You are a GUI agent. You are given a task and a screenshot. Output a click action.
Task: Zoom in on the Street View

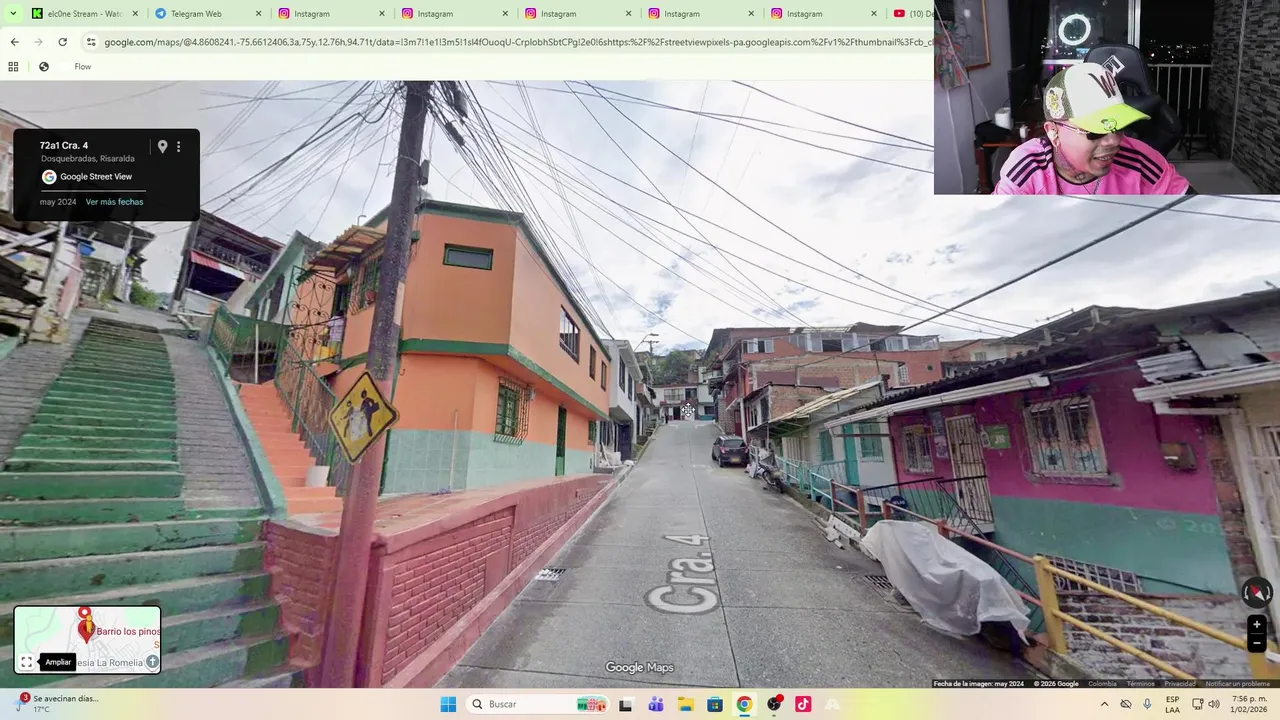tap(1257, 624)
